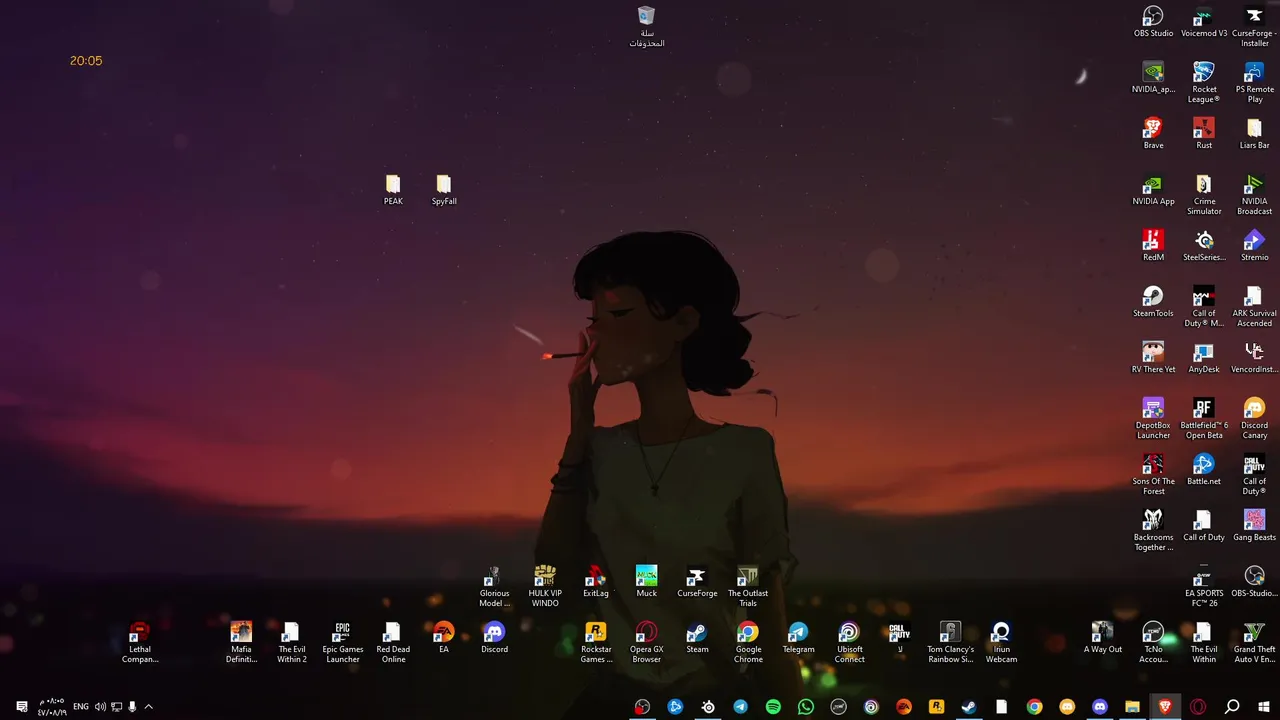This screenshot has height=720, width=1280.
Task: Select the Glorious Model desktop icon
Action: click(494, 586)
